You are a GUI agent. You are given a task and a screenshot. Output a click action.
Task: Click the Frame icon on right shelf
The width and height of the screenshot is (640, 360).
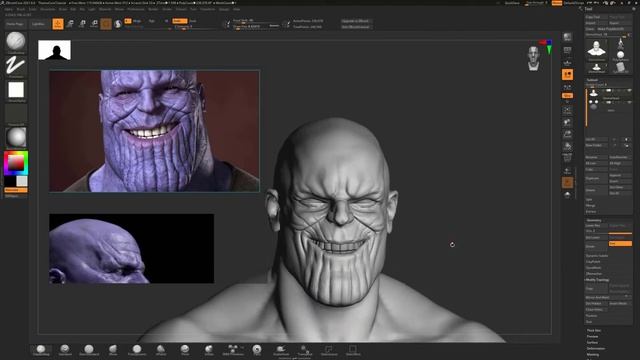pos(567,111)
